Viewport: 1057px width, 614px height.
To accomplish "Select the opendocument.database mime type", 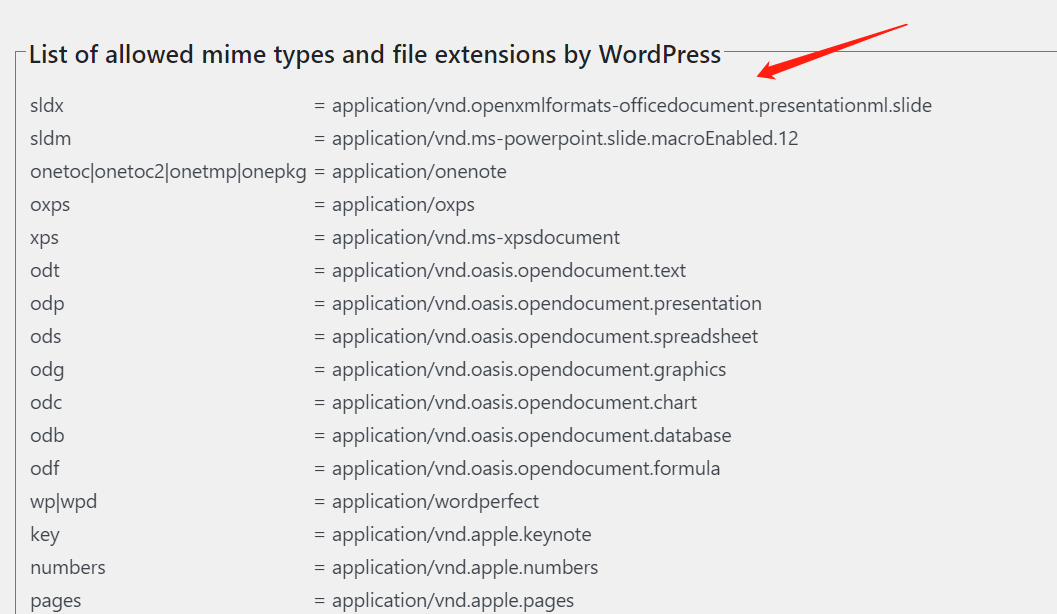I will coord(531,436).
